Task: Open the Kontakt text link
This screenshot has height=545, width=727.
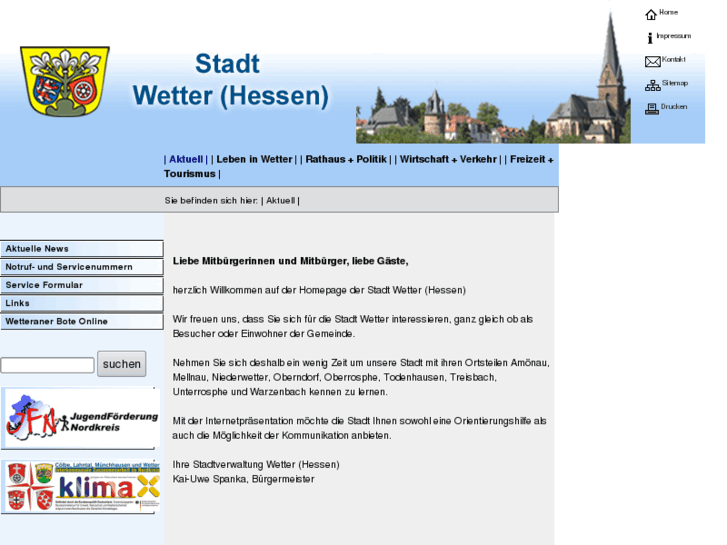Action: click(673, 59)
